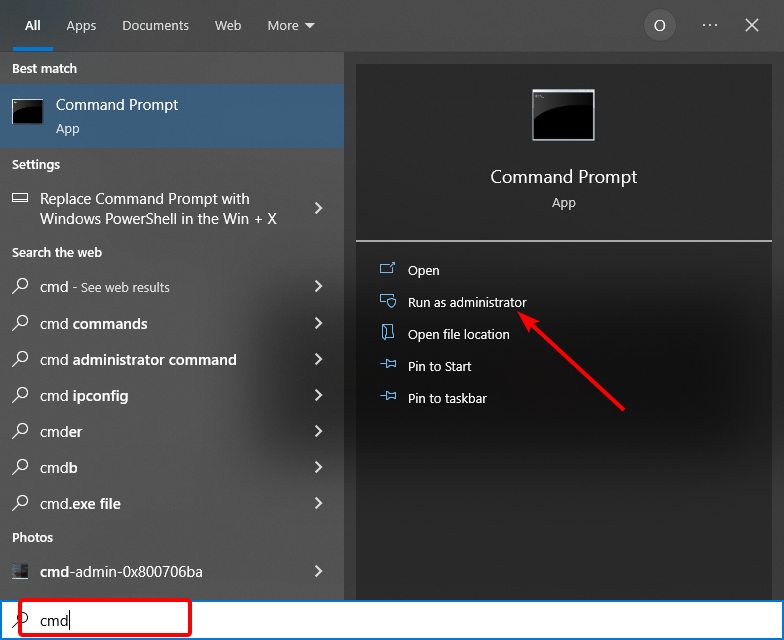Expand the More filter dropdown
Viewport: 784px width, 640px height.
pyautogui.click(x=291, y=26)
